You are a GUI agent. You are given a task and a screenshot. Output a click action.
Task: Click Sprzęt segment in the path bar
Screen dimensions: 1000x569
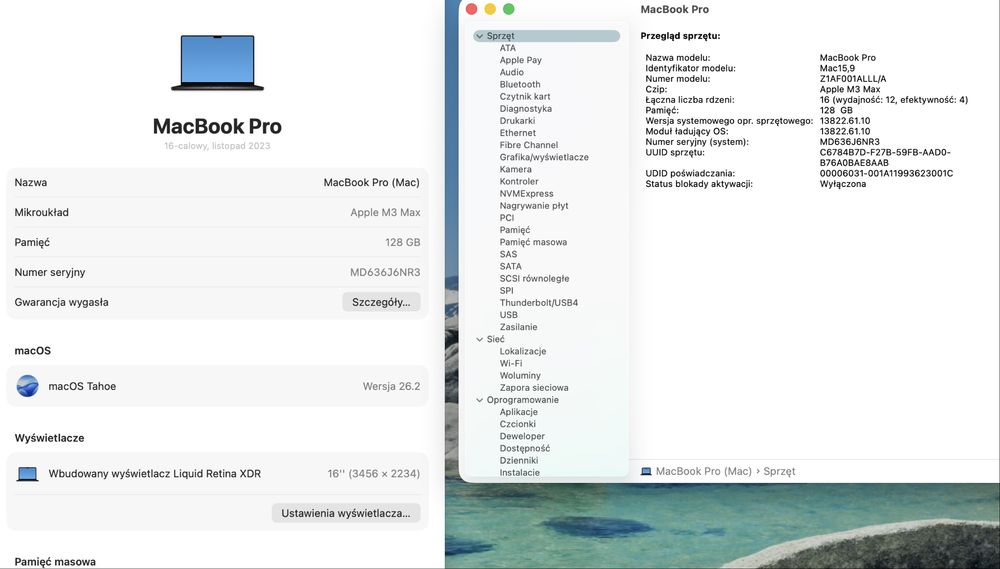[x=779, y=471]
